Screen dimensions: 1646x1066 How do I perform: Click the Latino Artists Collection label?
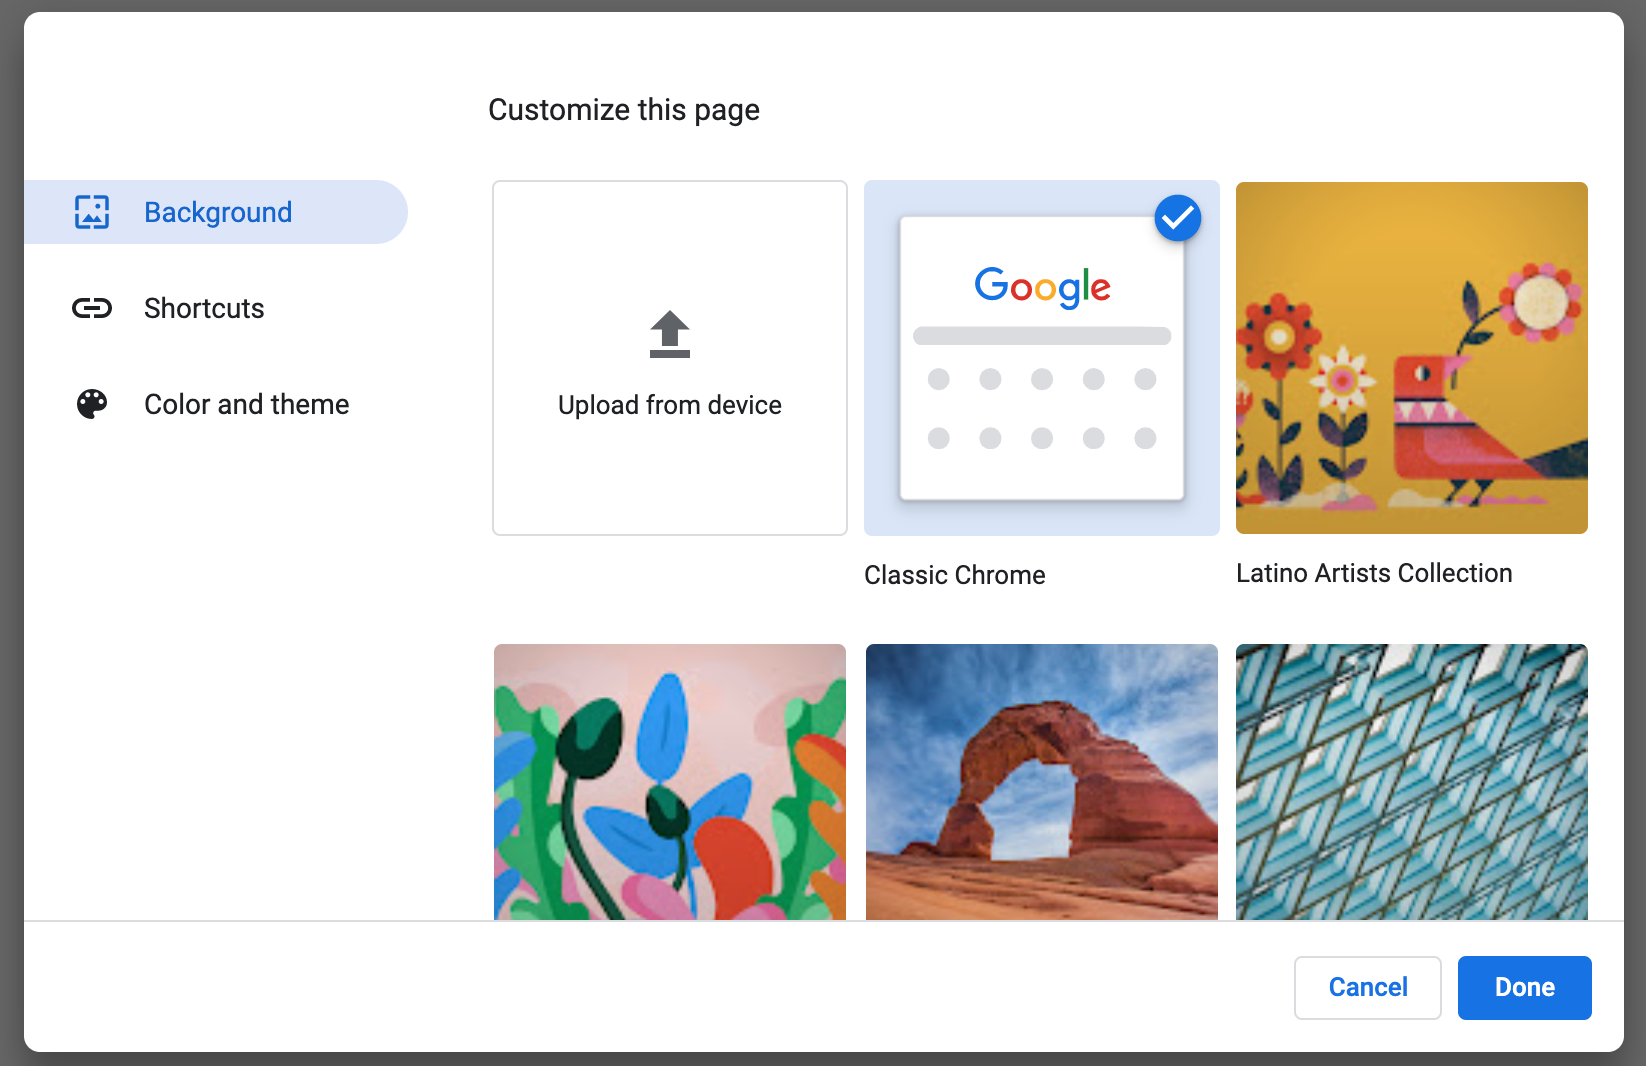1374,573
